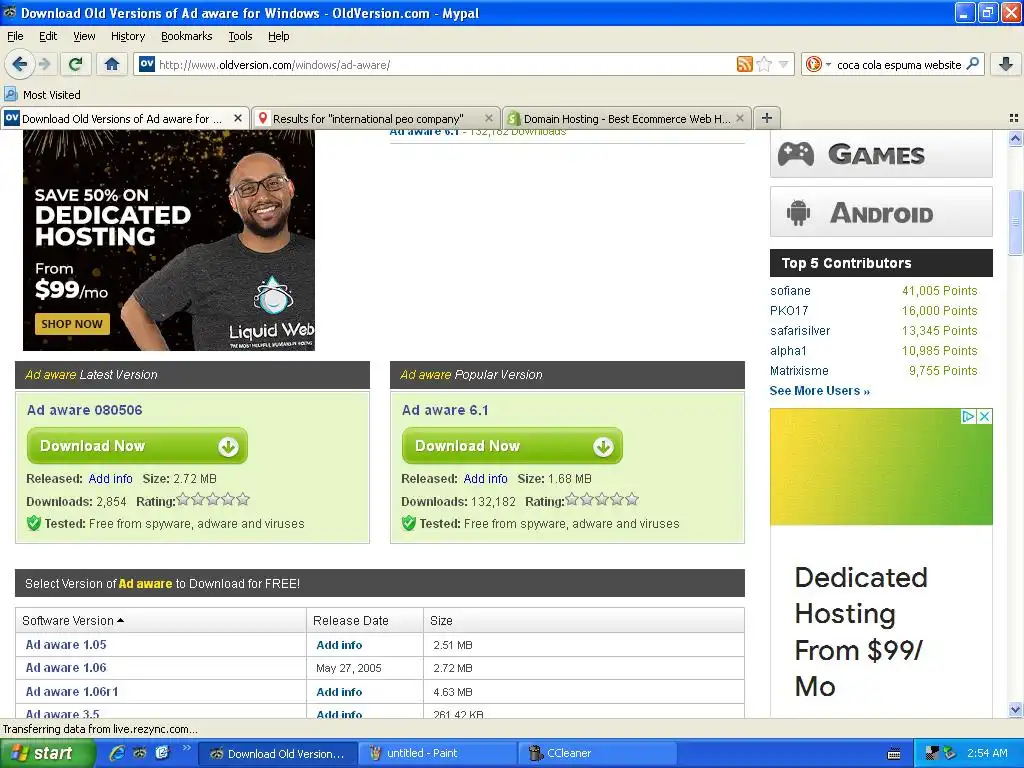Open the Windows Start menu
Image resolution: width=1024 pixels, height=768 pixels.
coord(46,753)
